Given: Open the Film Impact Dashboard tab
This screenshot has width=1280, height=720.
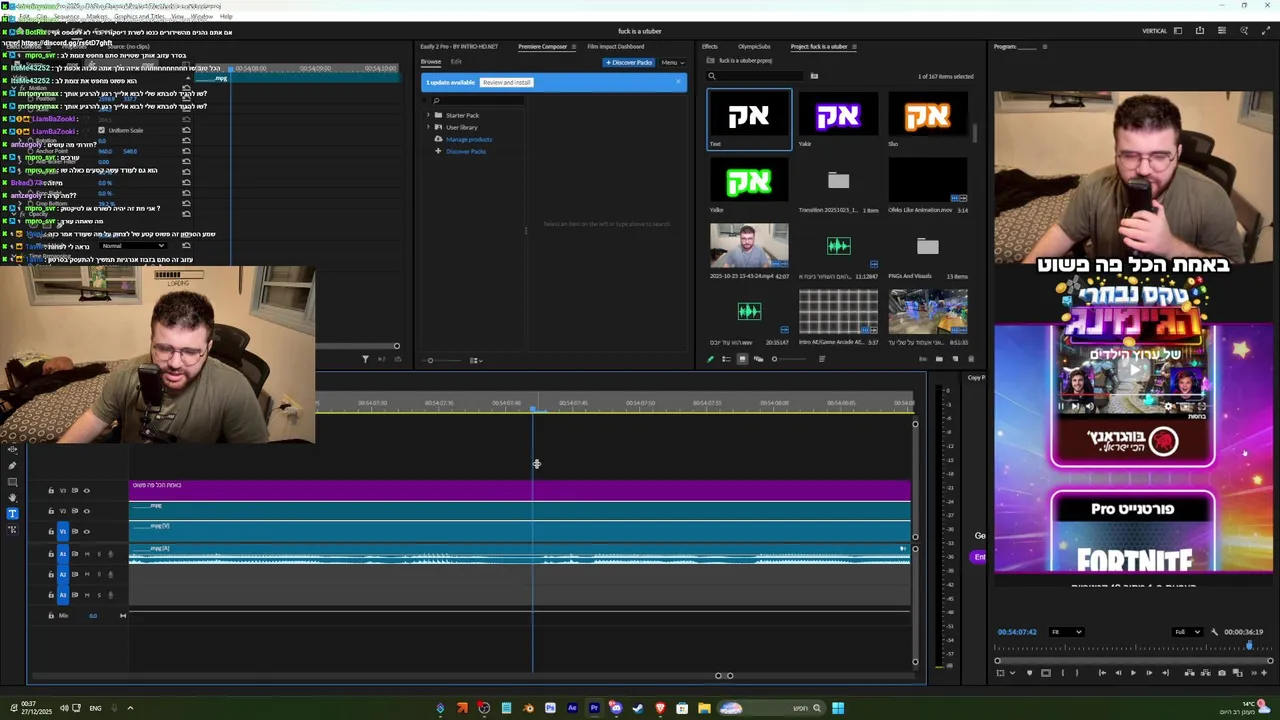Looking at the screenshot, I should click(616, 46).
